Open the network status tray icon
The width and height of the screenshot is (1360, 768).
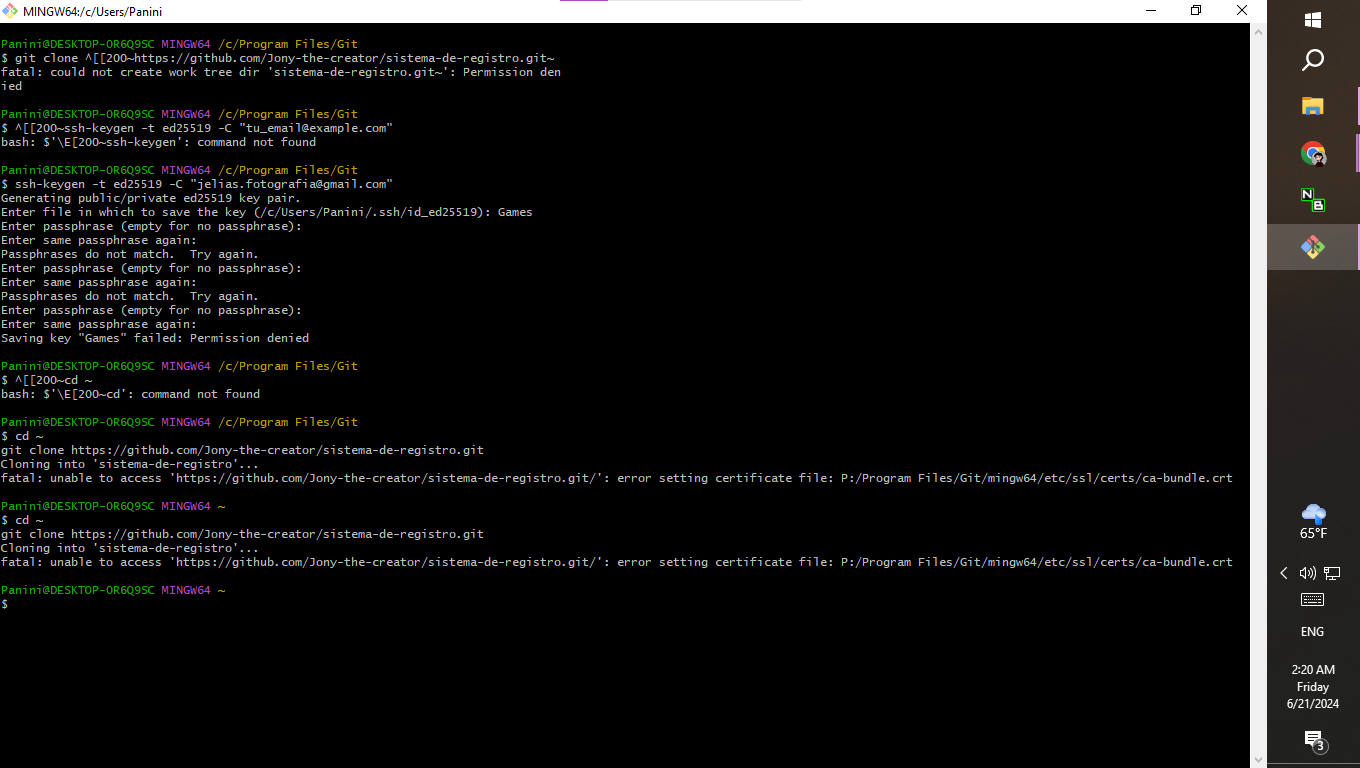[1332, 573]
